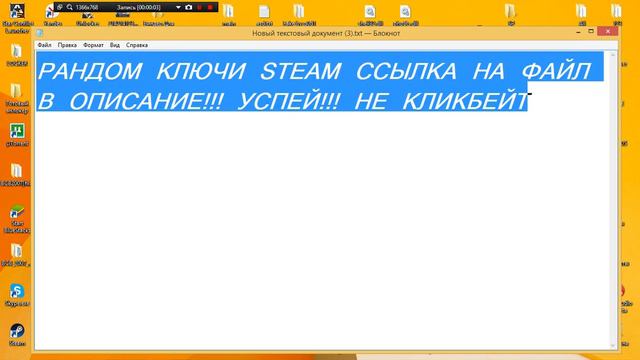Click the camera screenshot icon on recorder bar
Image resolution: width=640 pixels, height=360 pixels.
tap(189, 7)
